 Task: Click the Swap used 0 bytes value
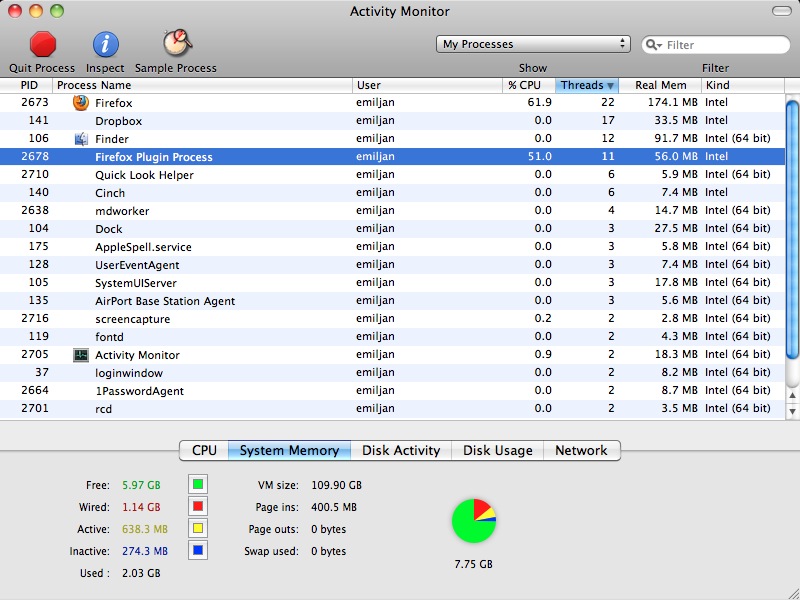pyautogui.click(x=329, y=551)
